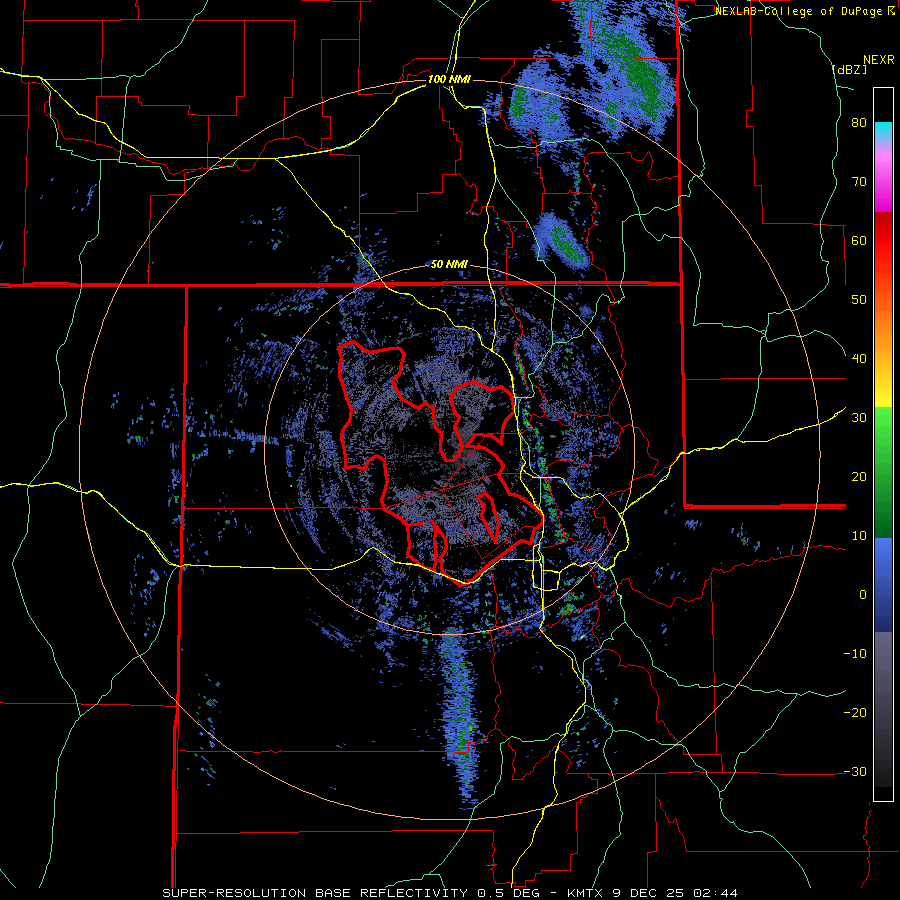Click the 70 value on the dBZ scale
This screenshot has width=900, height=900.
click(x=859, y=182)
